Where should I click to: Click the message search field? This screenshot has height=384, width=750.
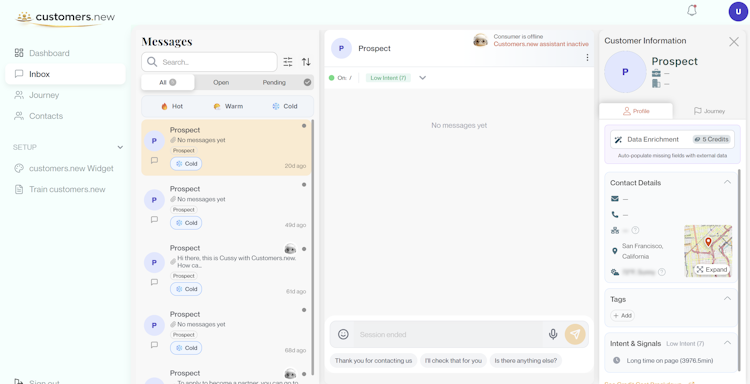tap(209, 62)
